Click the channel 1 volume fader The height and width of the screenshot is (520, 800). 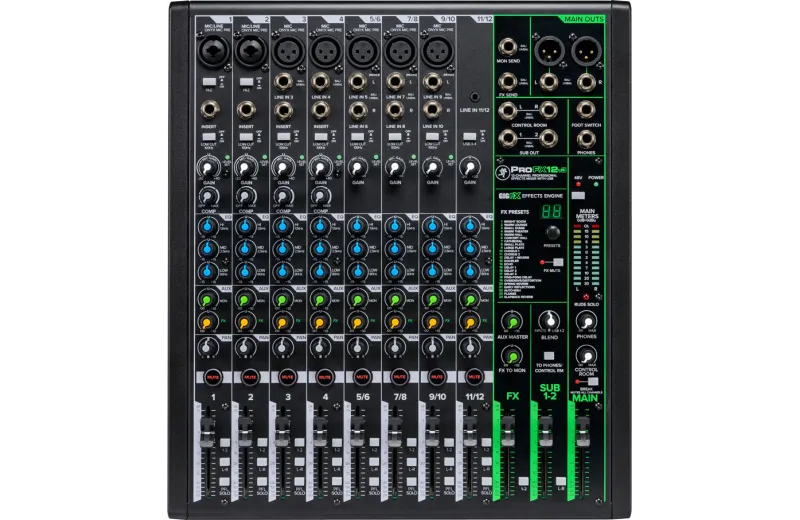tap(208, 431)
